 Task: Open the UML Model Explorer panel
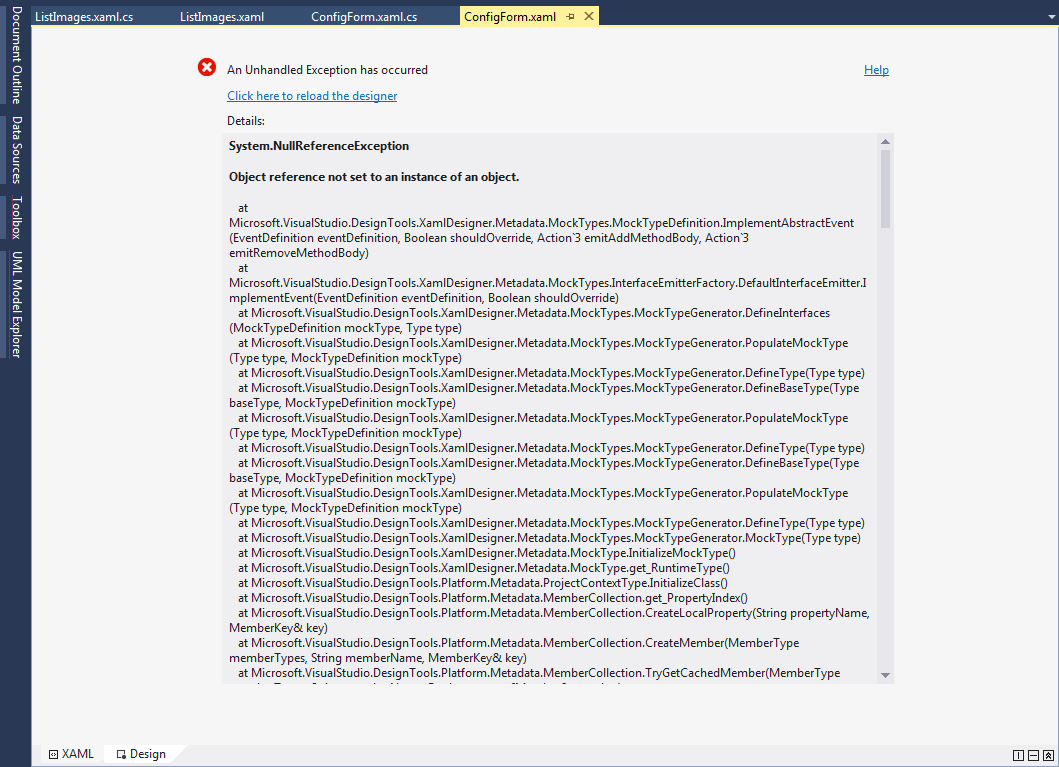pos(16,304)
